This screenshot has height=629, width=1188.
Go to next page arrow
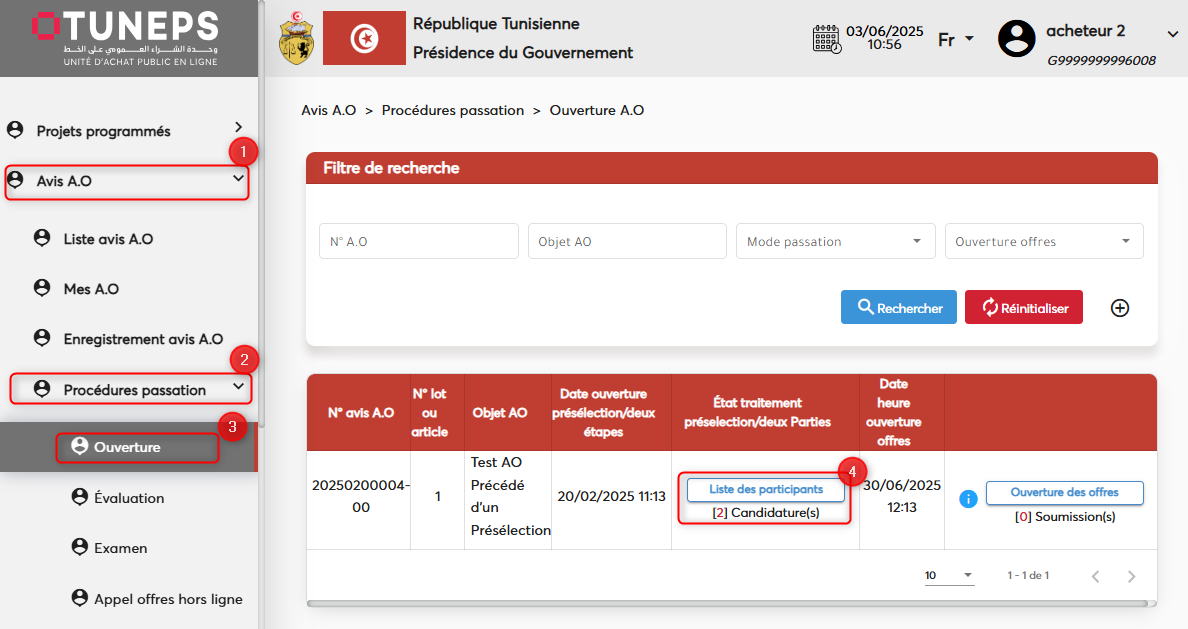click(1131, 576)
